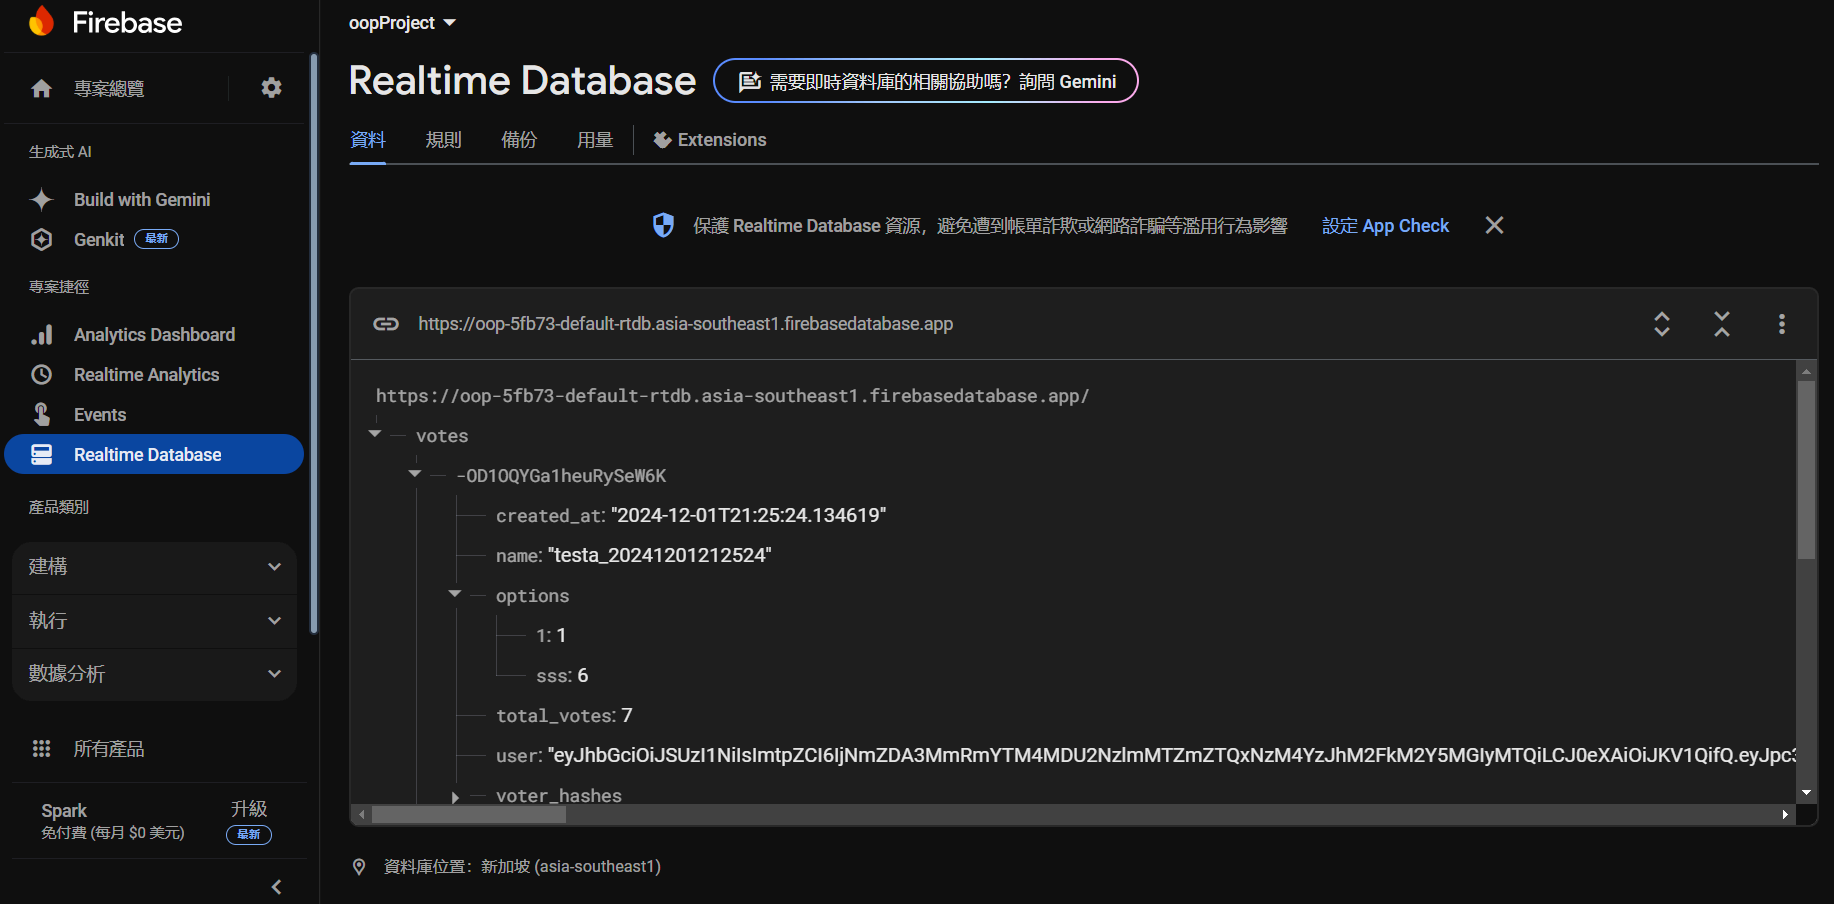Open Build with Gemini
Image resolution: width=1834 pixels, height=904 pixels.
click(142, 200)
